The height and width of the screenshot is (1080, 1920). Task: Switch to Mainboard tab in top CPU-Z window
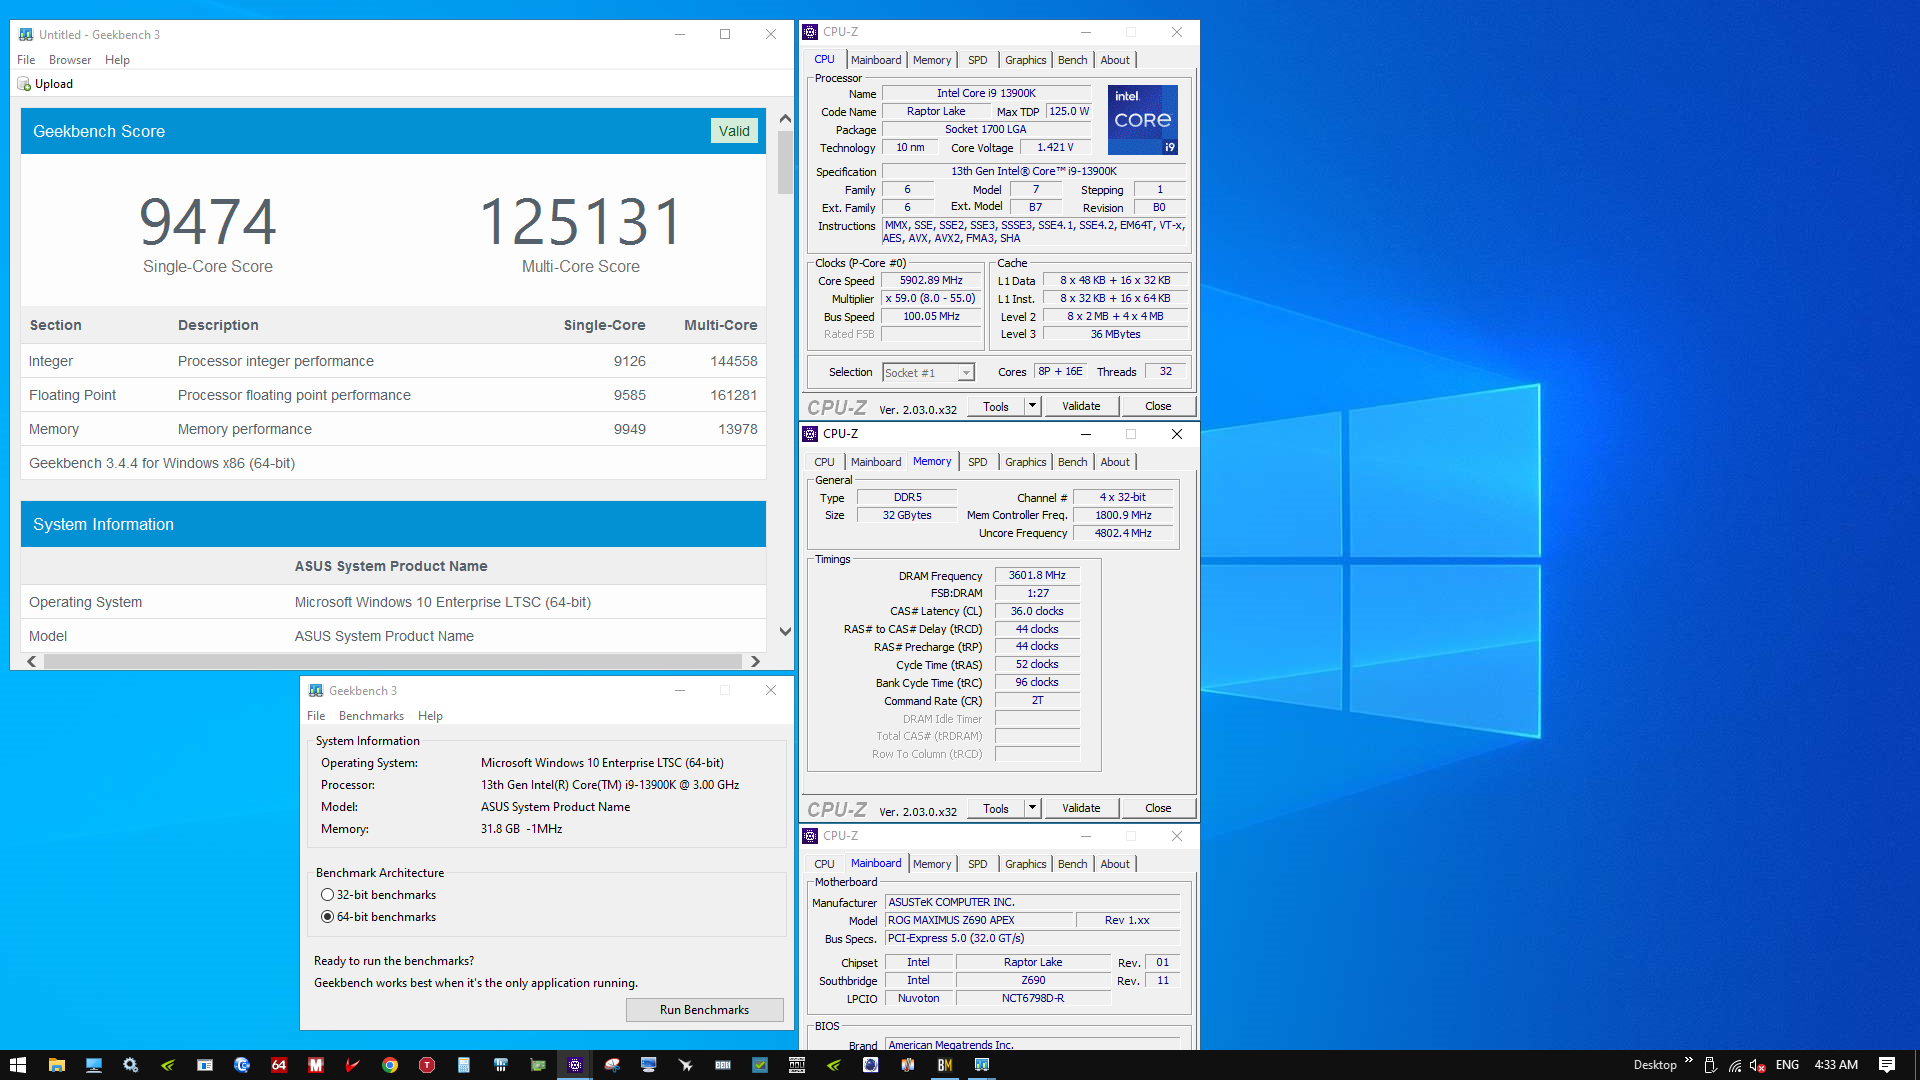click(876, 60)
